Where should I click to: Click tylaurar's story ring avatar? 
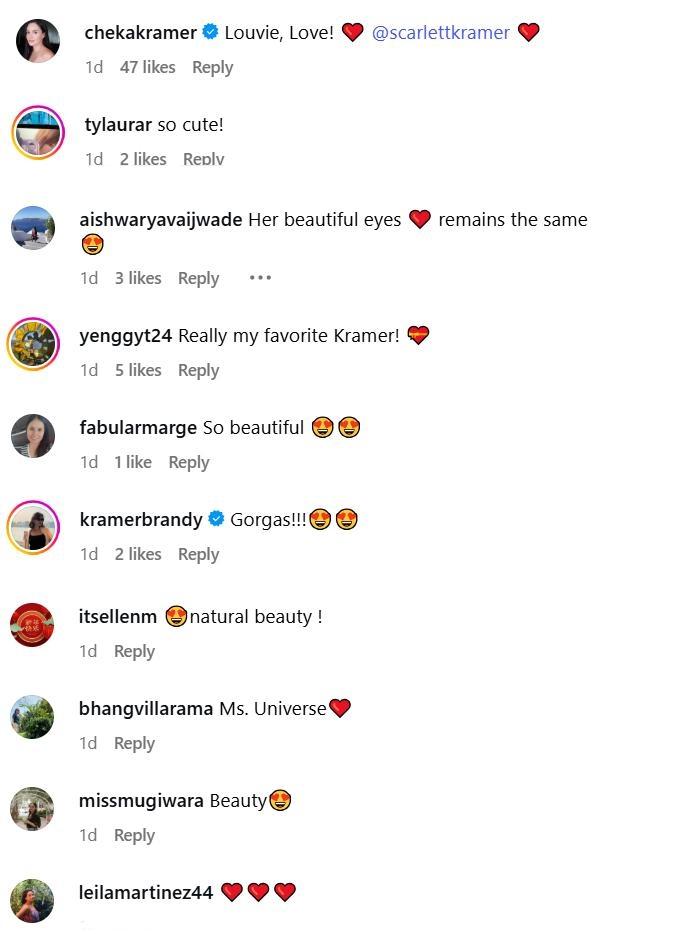(38, 133)
